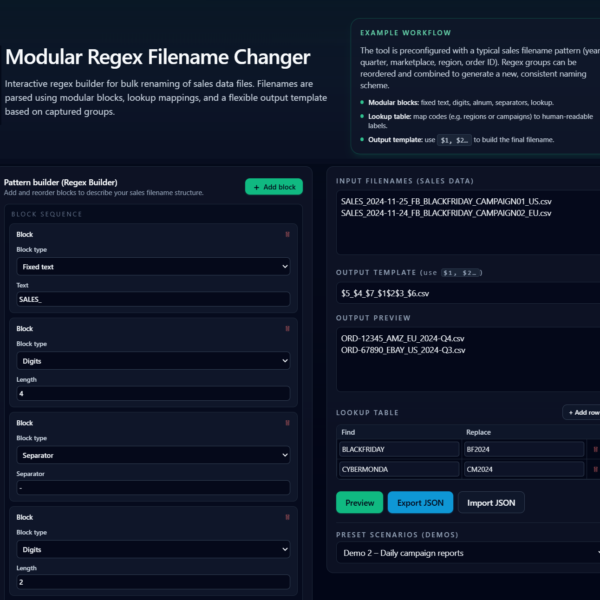This screenshot has width=600, height=600.
Task: Focus the Text field containing SALES_
Action: point(154,299)
